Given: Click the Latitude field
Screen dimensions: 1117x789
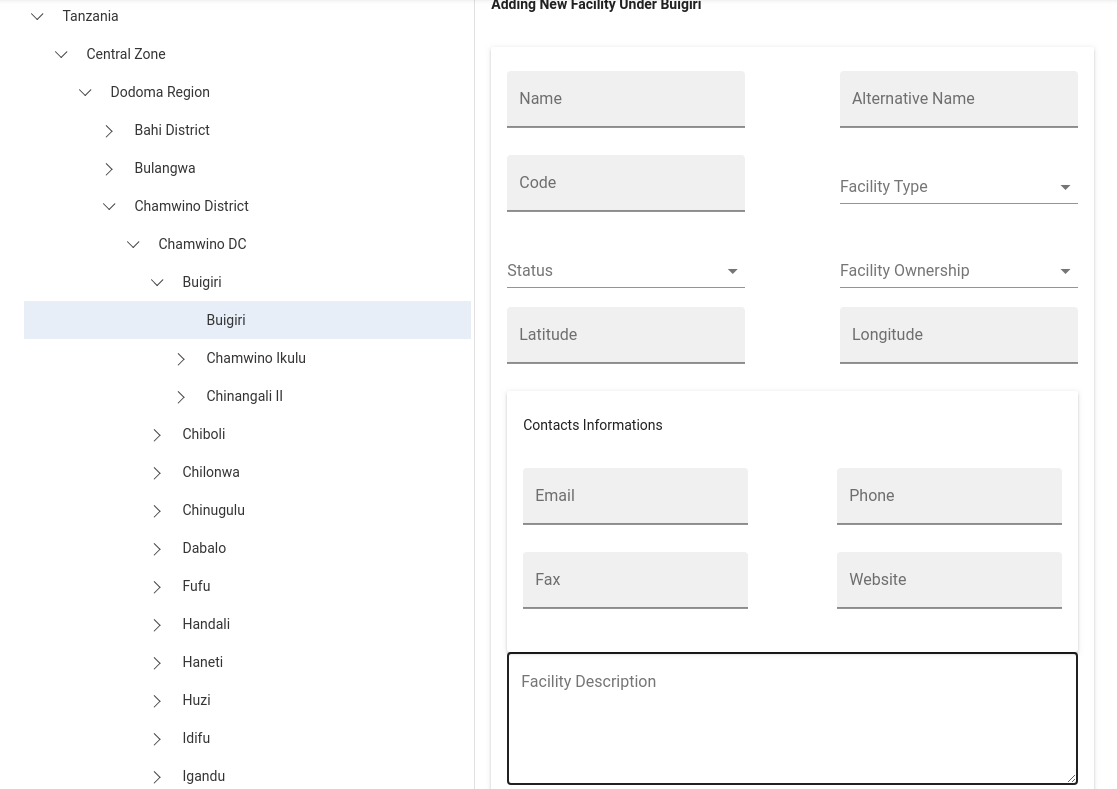Looking at the screenshot, I should 626,335.
